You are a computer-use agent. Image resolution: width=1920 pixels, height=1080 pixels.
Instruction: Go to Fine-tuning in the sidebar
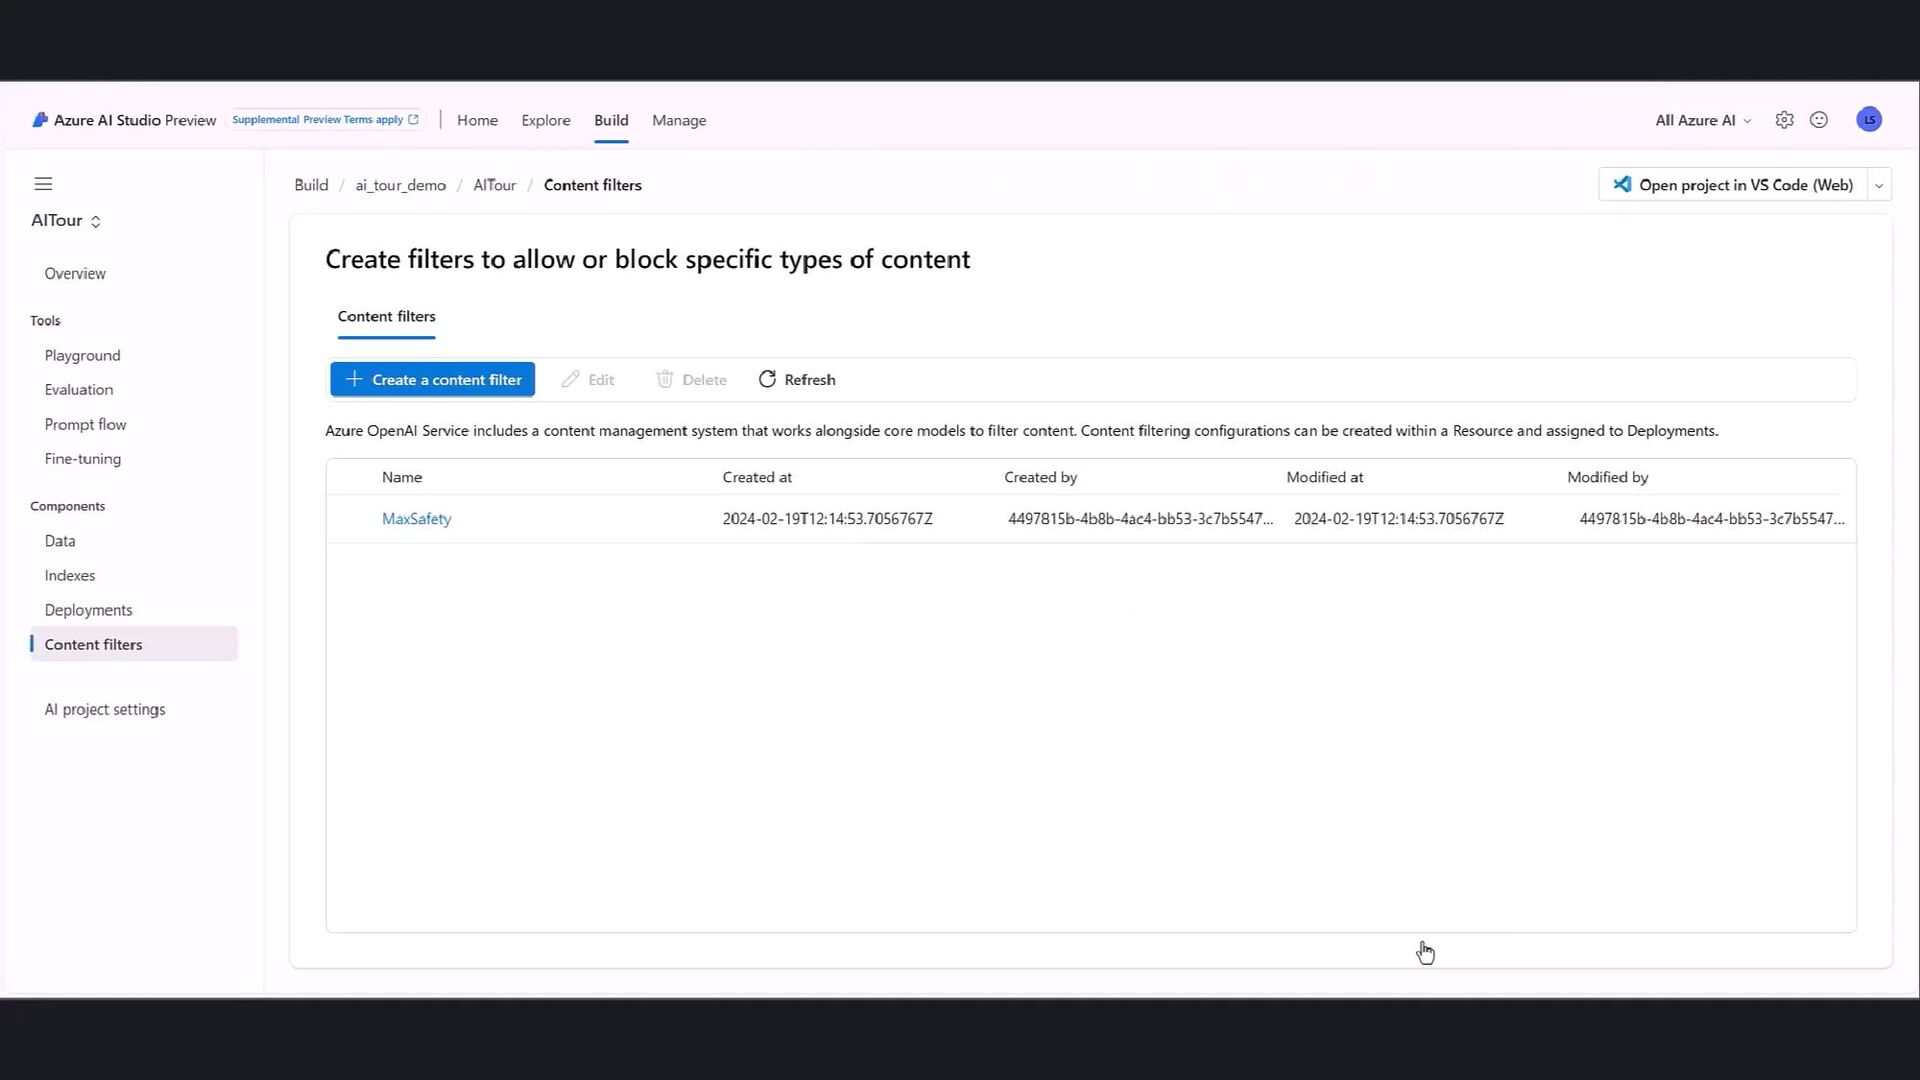tap(83, 458)
